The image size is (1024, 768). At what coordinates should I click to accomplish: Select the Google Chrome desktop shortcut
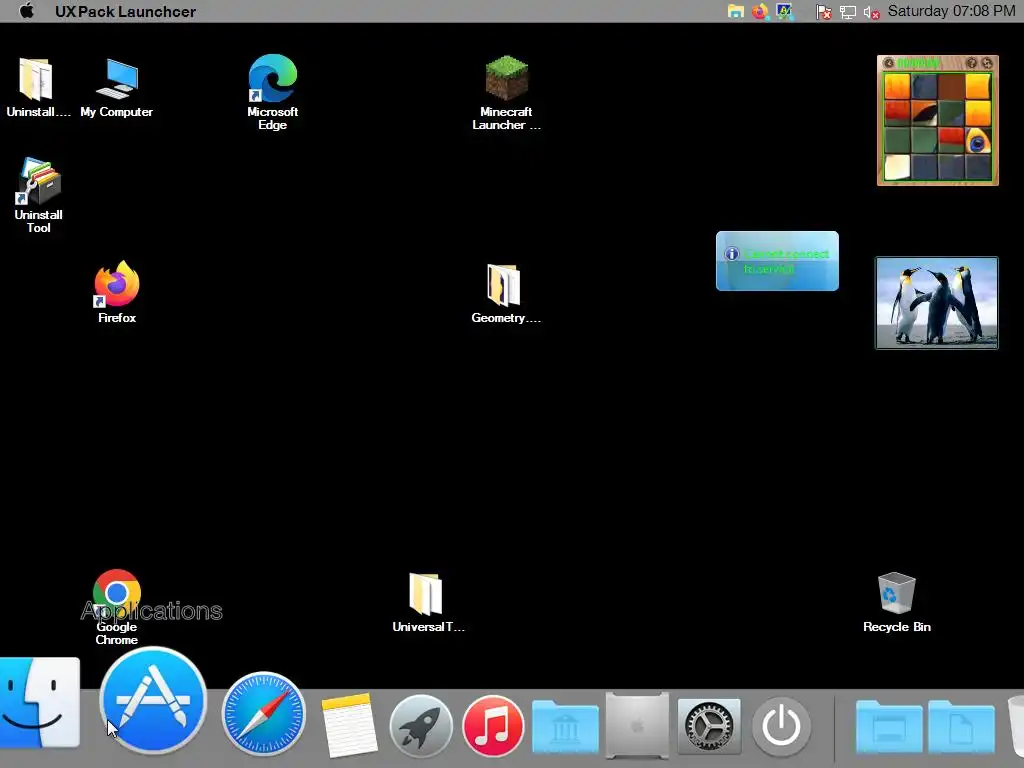117,607
